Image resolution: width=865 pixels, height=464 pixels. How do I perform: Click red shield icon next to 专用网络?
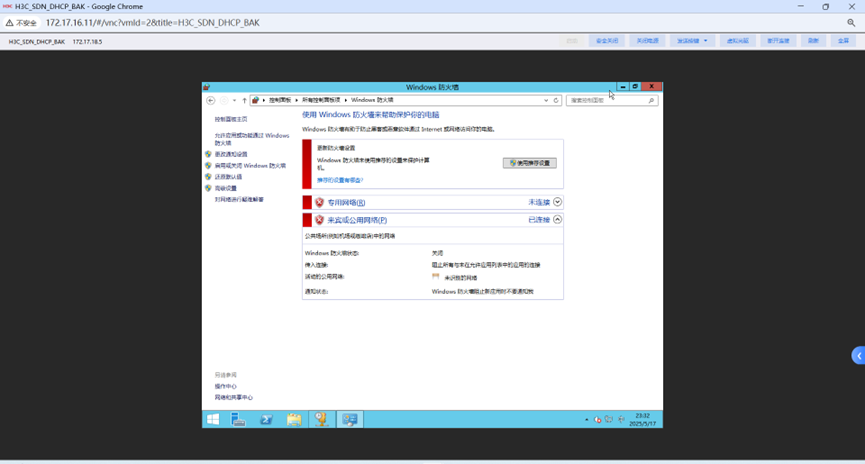(x=319, y=202)
